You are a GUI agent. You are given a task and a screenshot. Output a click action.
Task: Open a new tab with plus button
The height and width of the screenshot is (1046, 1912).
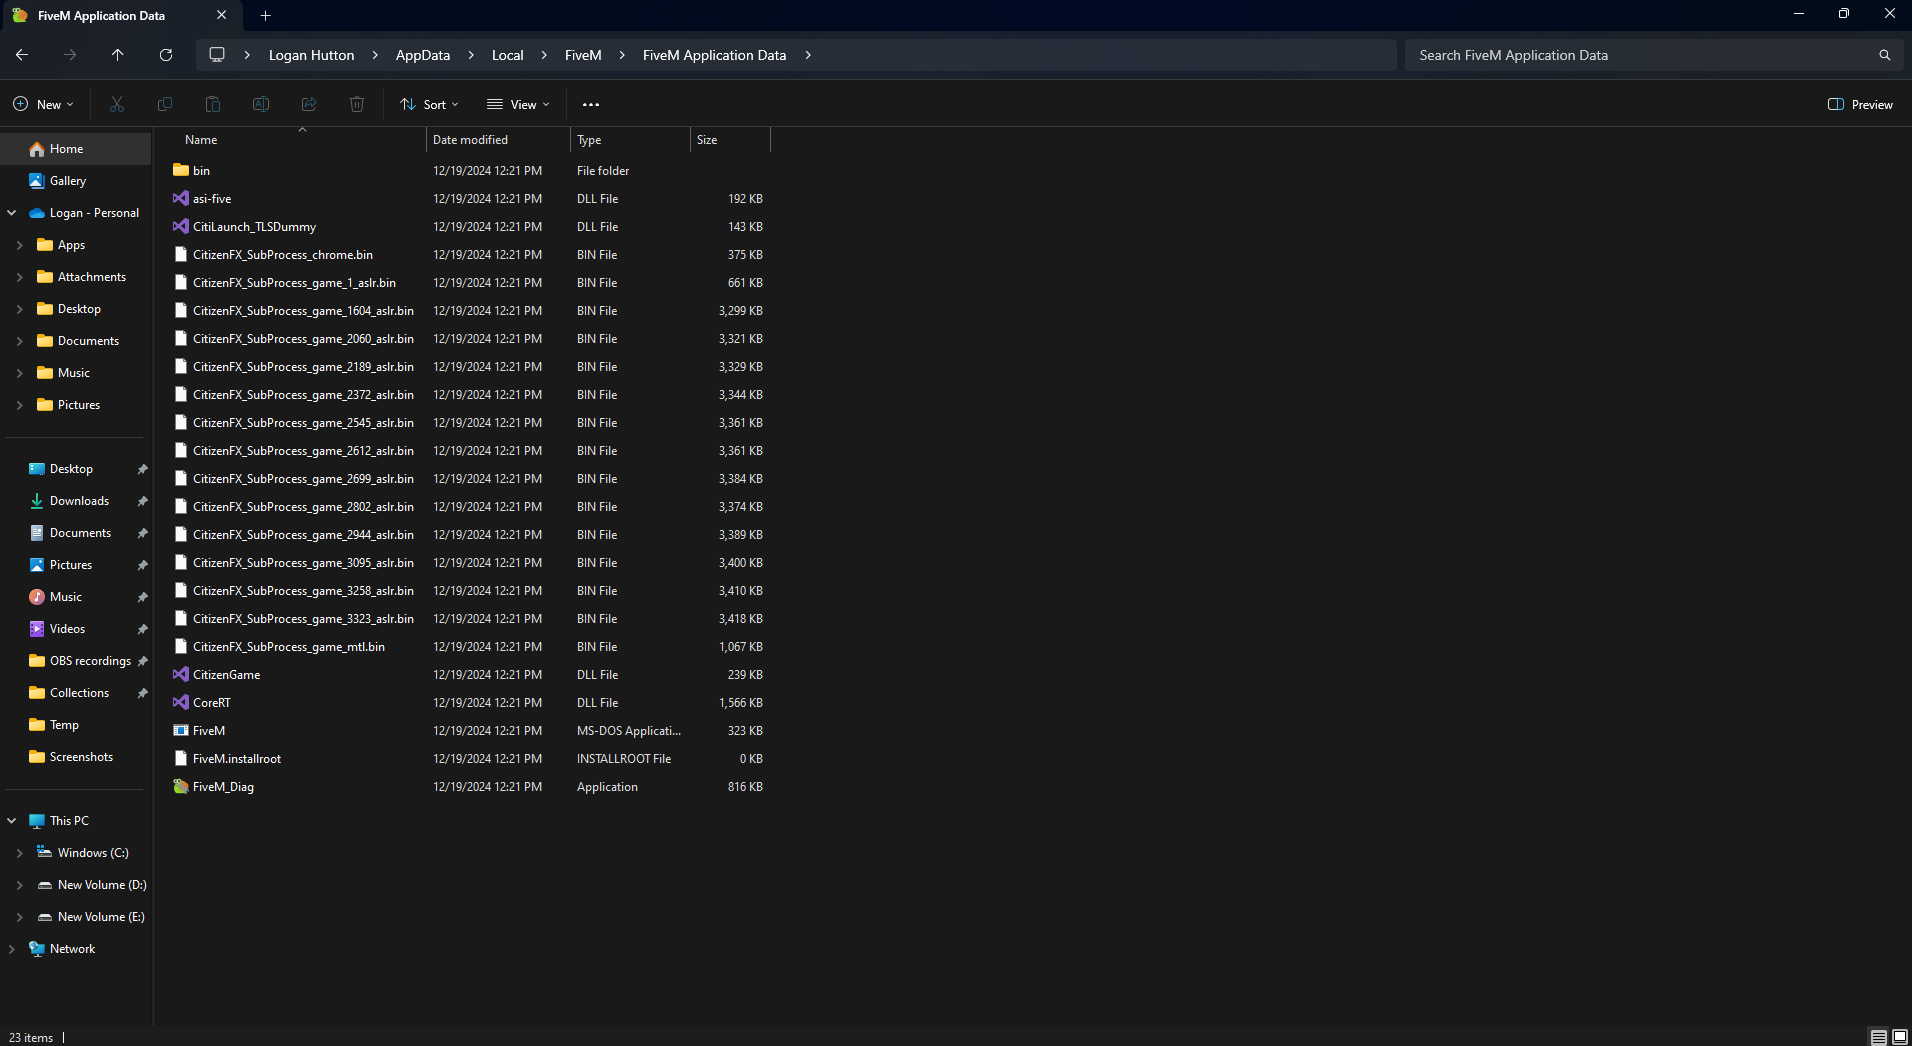[x=266, y=15]
